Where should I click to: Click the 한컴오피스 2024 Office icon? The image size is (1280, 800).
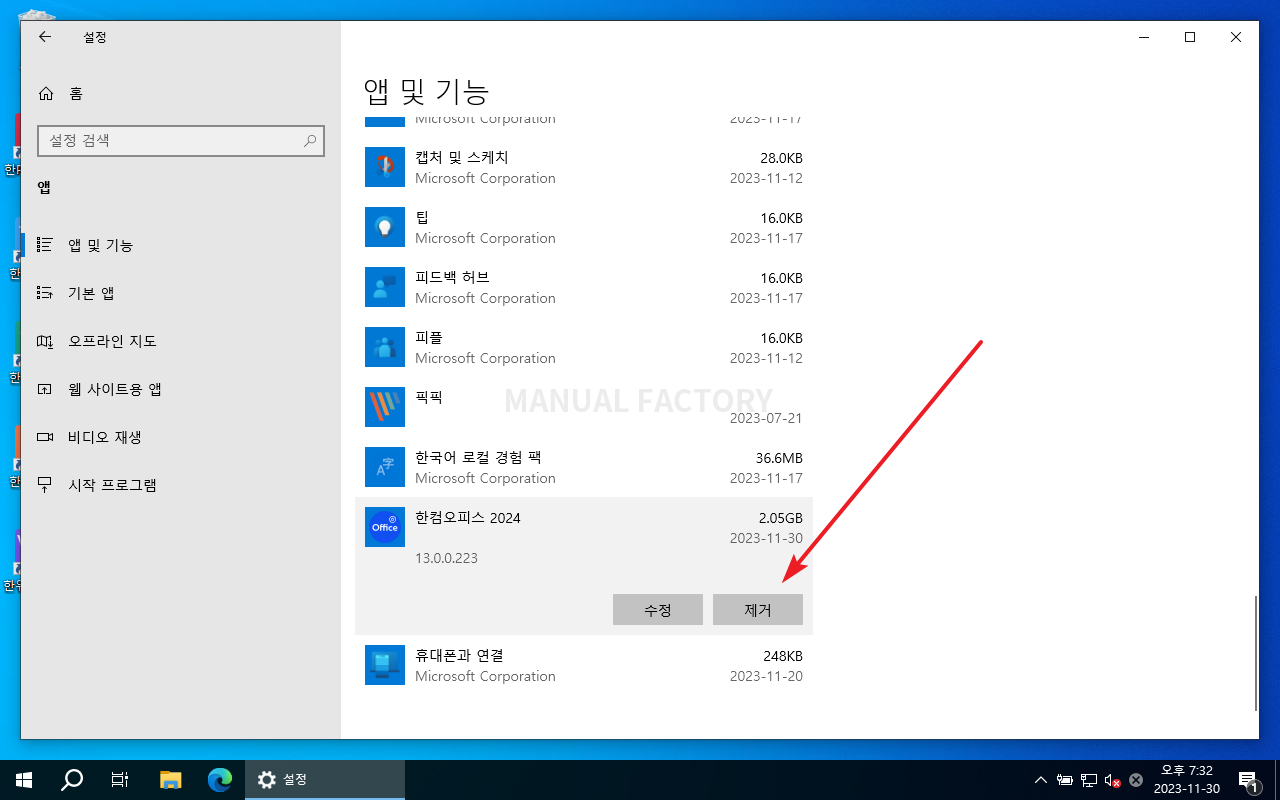coord(385,527)
